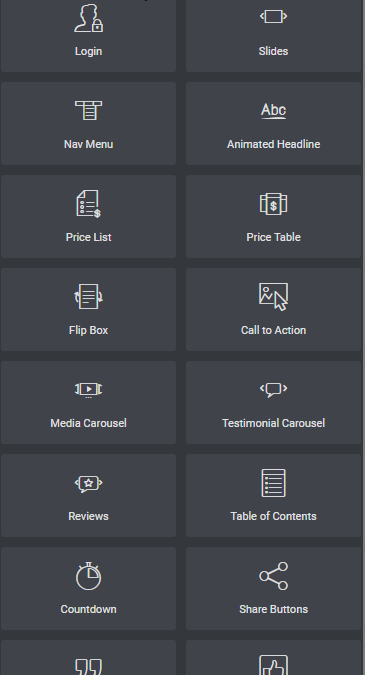Pick the Testimonial Carousel icon
This screenshot has height=675, width=365.
pyautogui.click(x=273, y=390)
